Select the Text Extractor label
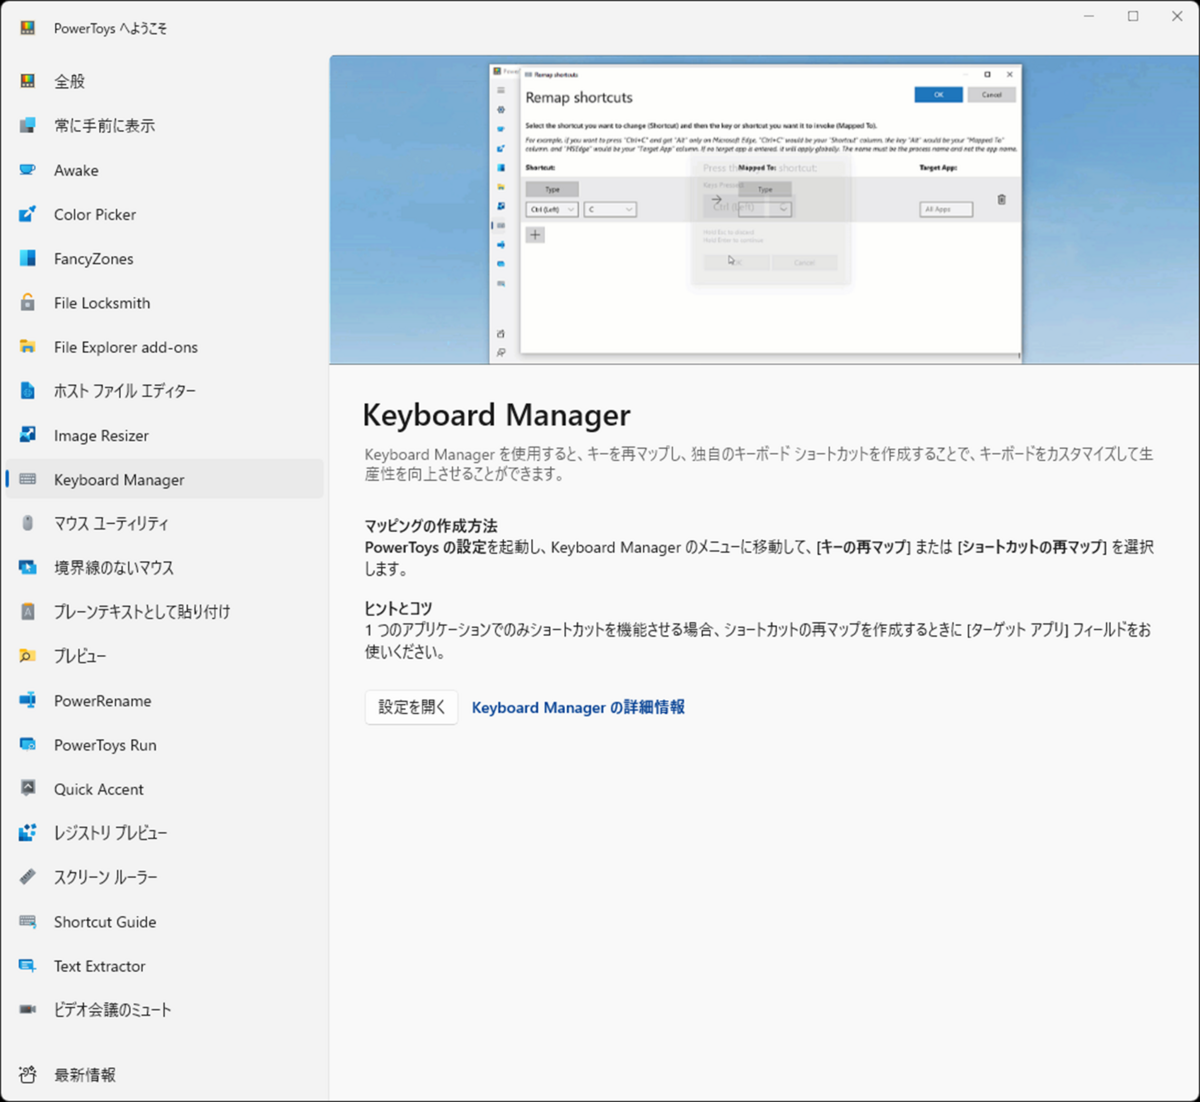Screen dimensions: 1200x1102 [100, 966]
